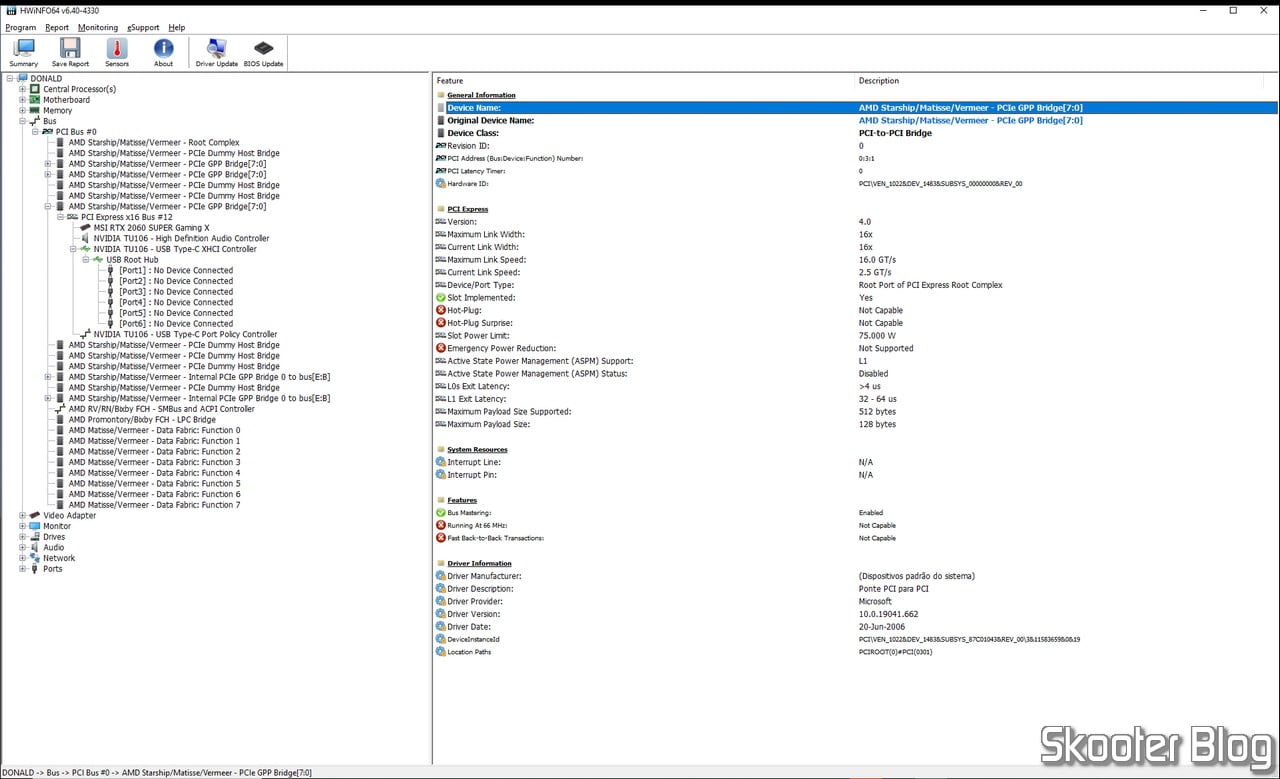
Task: Expand the Central Processor(s) node
Action: coord(23,89)
